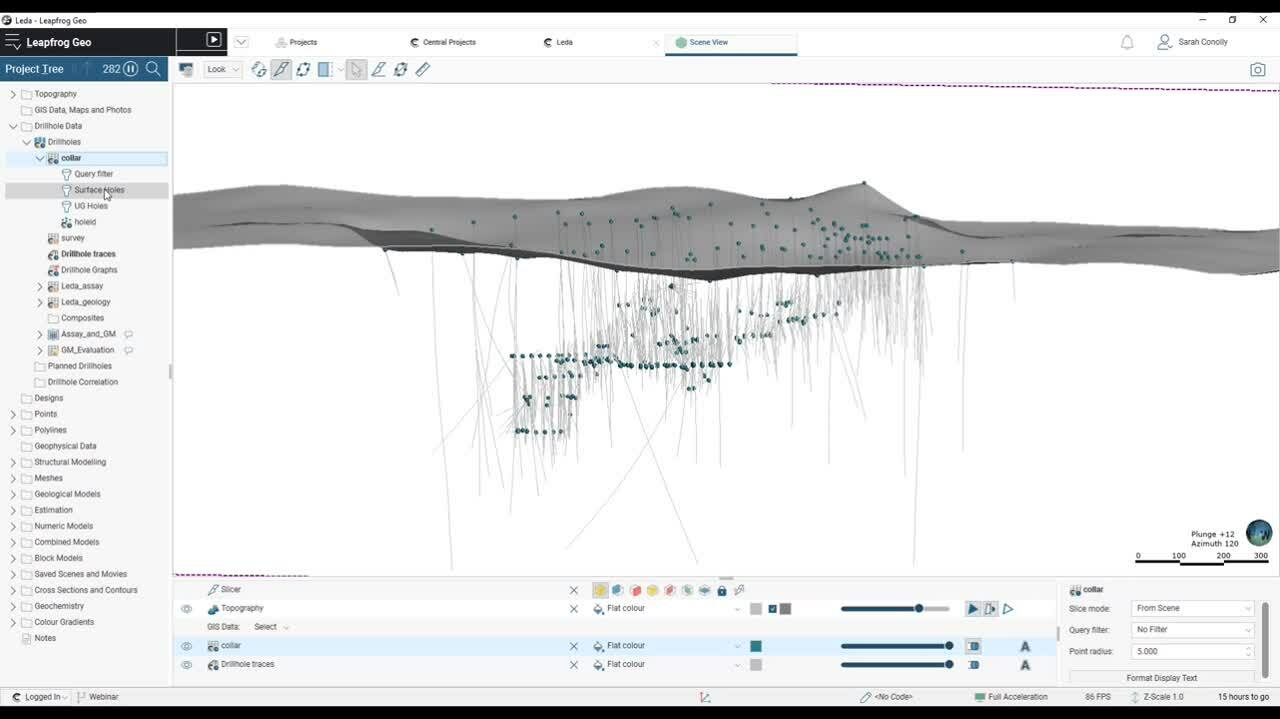Viewport: 1280px width, 719px height.
Task: Remove collar from the scene list
Action: (x=574, y=646)
